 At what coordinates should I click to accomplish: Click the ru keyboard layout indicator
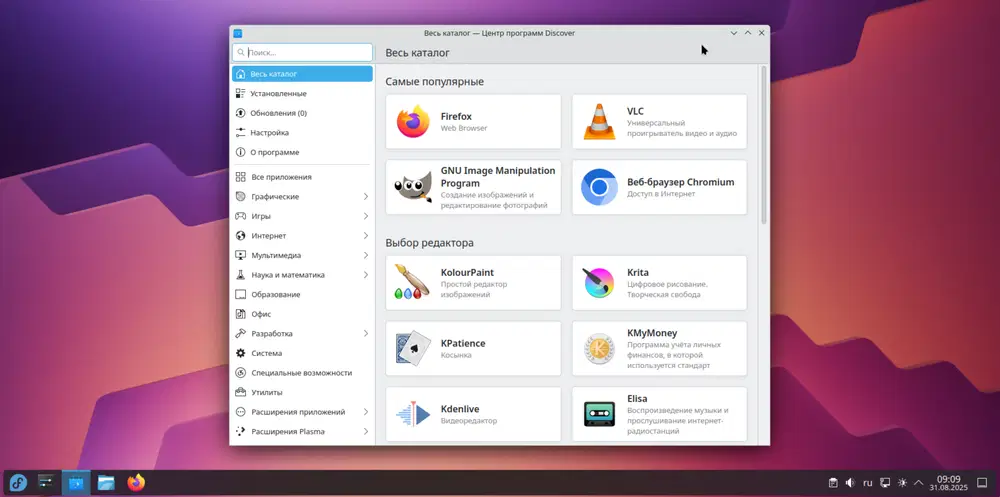point(867,483)
